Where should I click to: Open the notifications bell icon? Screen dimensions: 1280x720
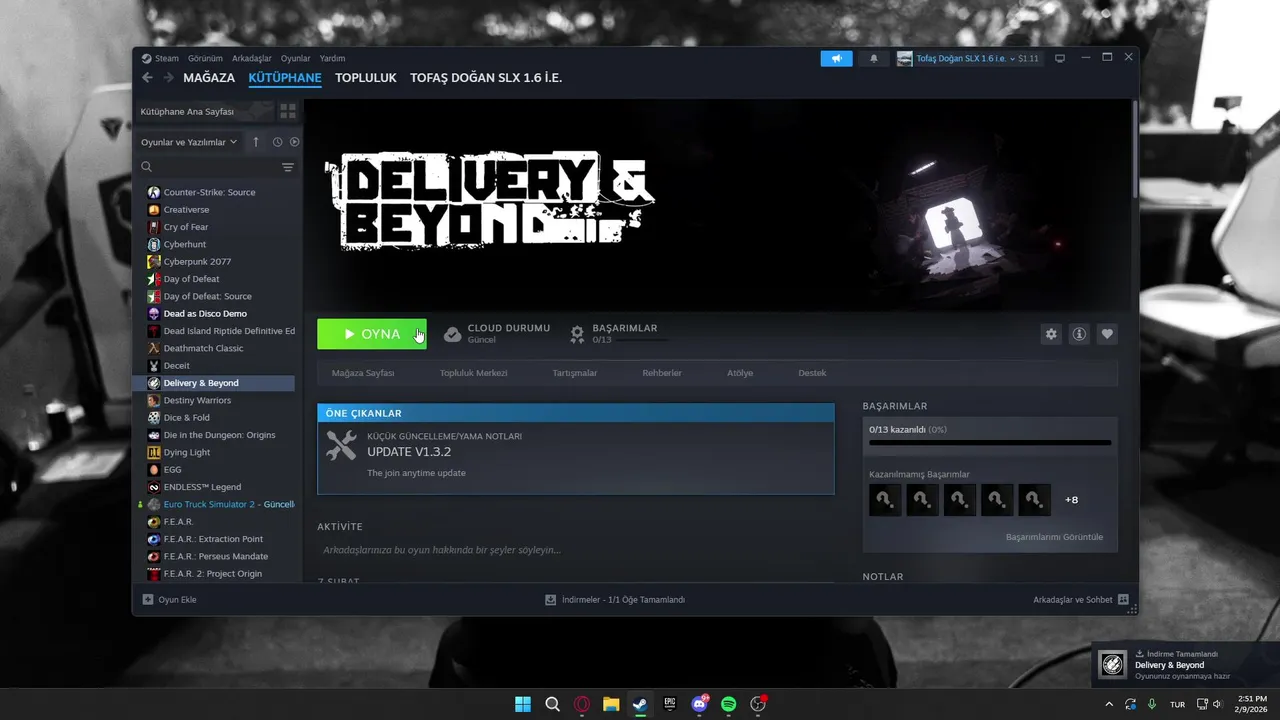click(873, 58)
